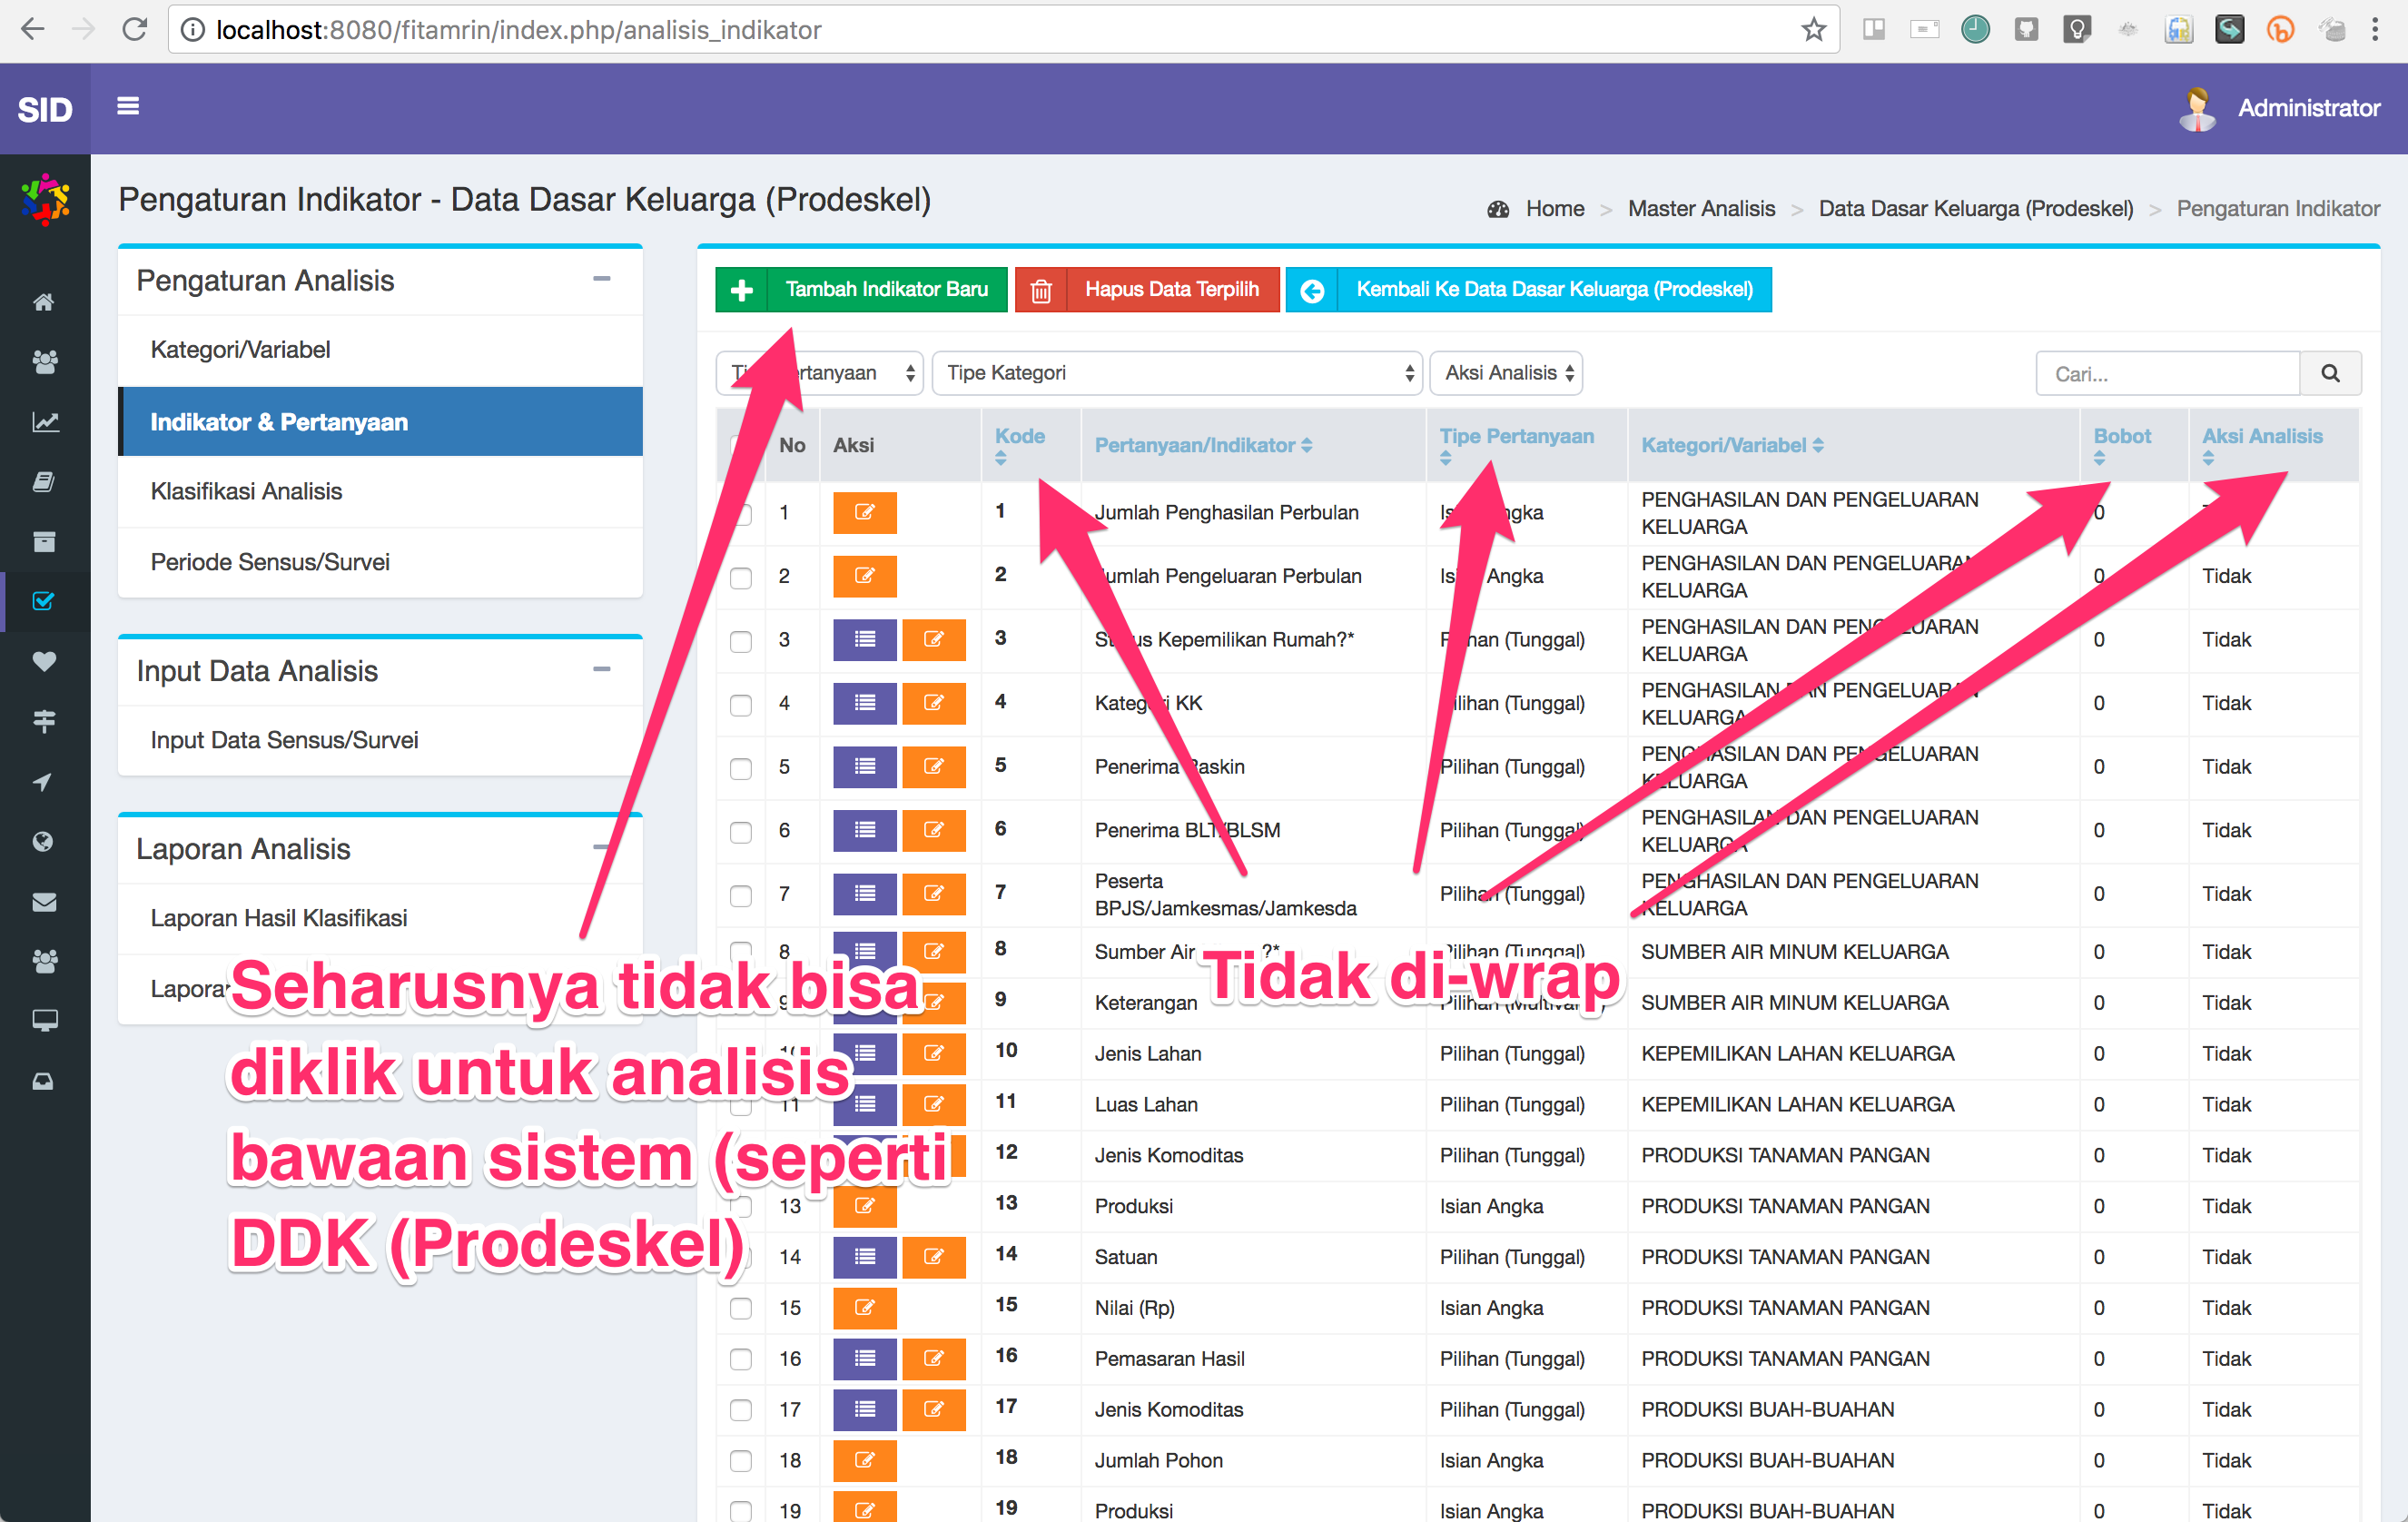
Task: Tick the checkbox for row 5 Penerima Raskin
Action: [x=740, y=769]
